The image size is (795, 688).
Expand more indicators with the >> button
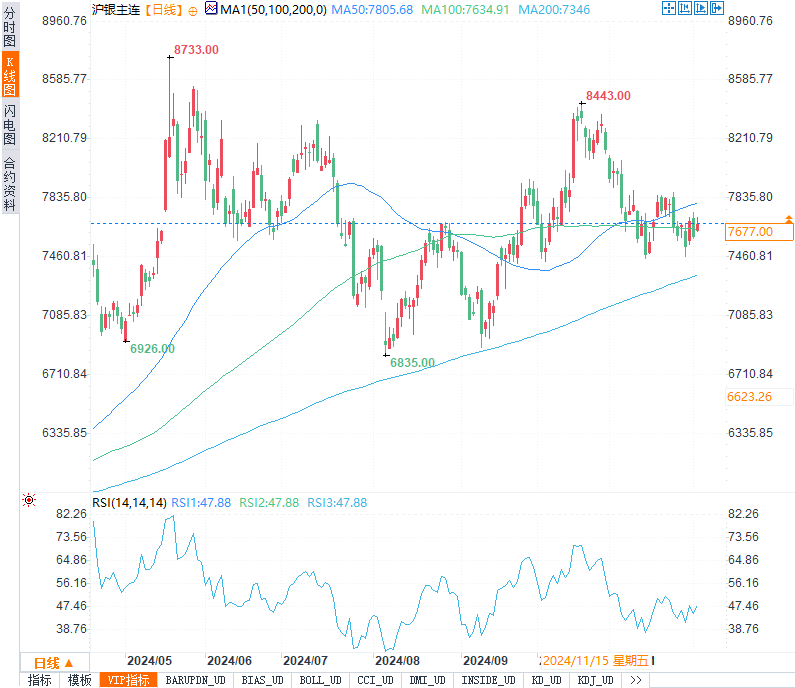[634, 680]
